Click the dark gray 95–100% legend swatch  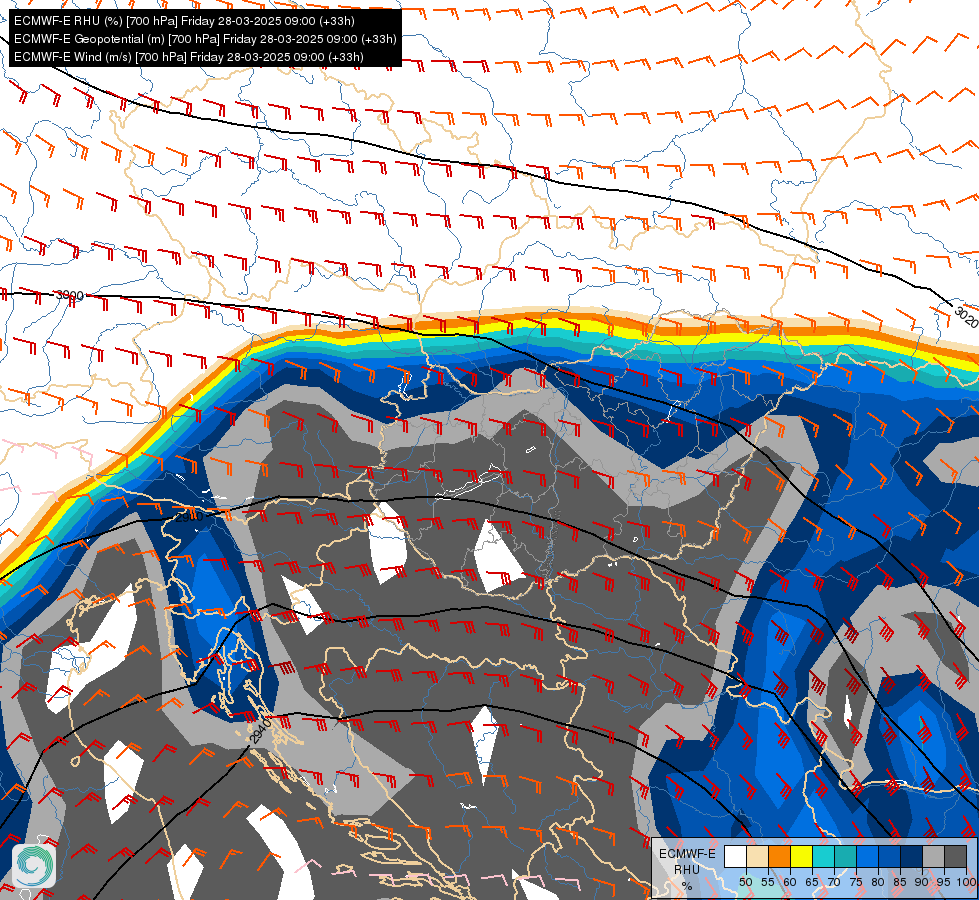(955, 856)
